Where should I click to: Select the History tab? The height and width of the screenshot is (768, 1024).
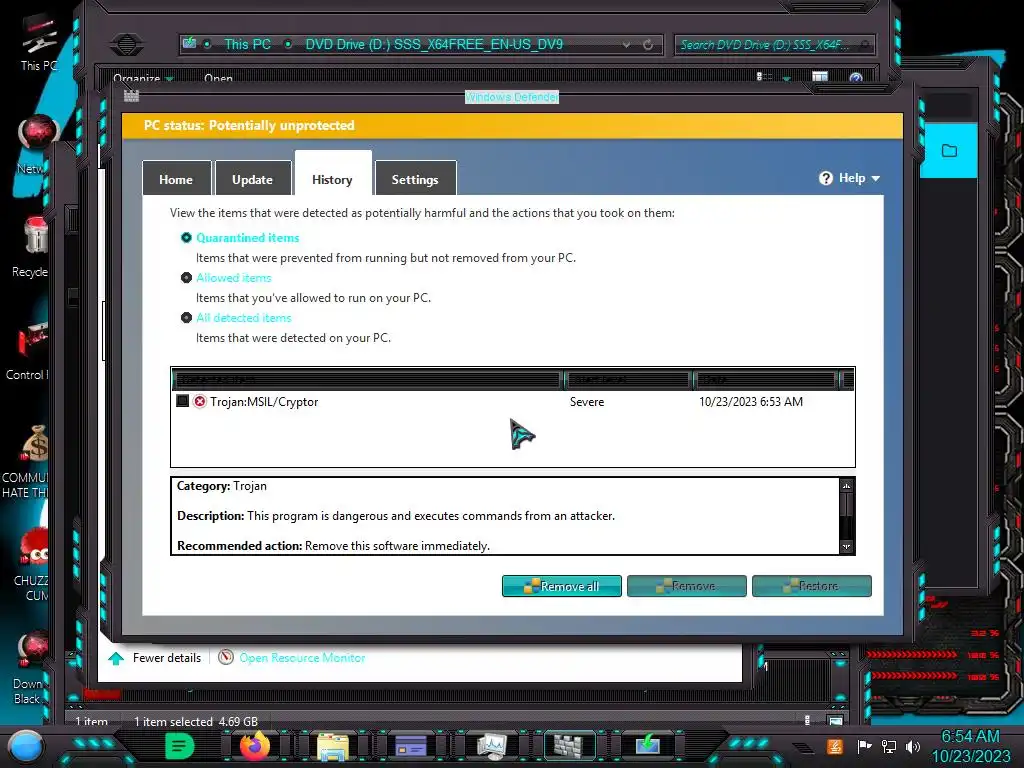pos(332,178)
